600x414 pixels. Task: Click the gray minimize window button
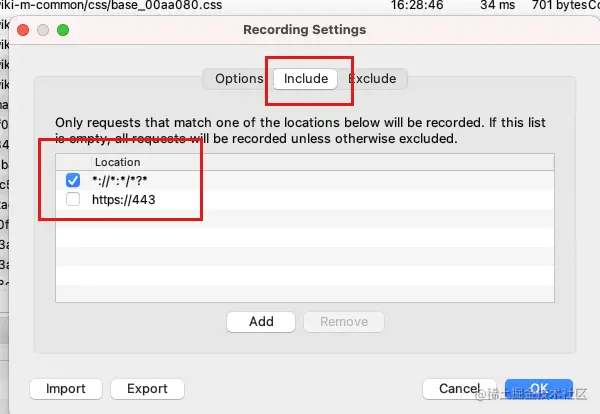pyautogui.click(x=43, y=30)
